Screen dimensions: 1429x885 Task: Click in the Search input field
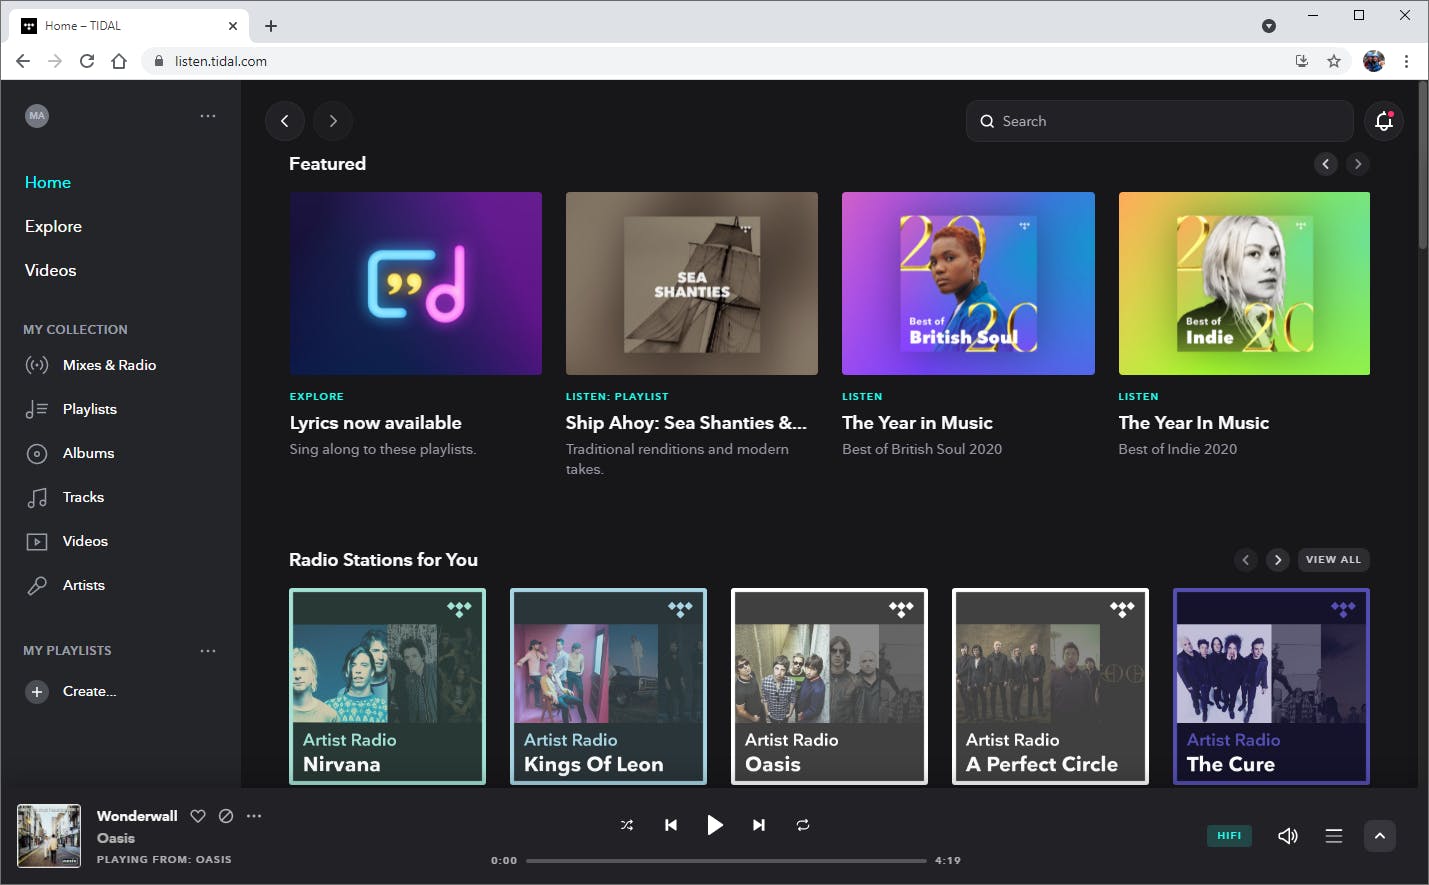click(1160, 121)
